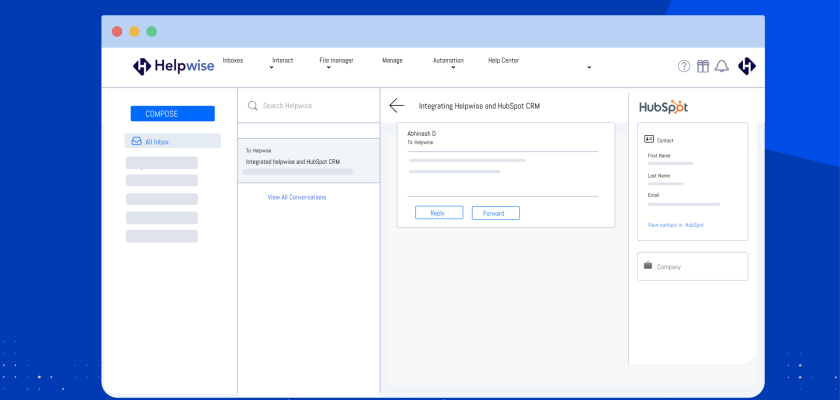Open the help question mark icon
840x400 pixels.
click(684, 66)
